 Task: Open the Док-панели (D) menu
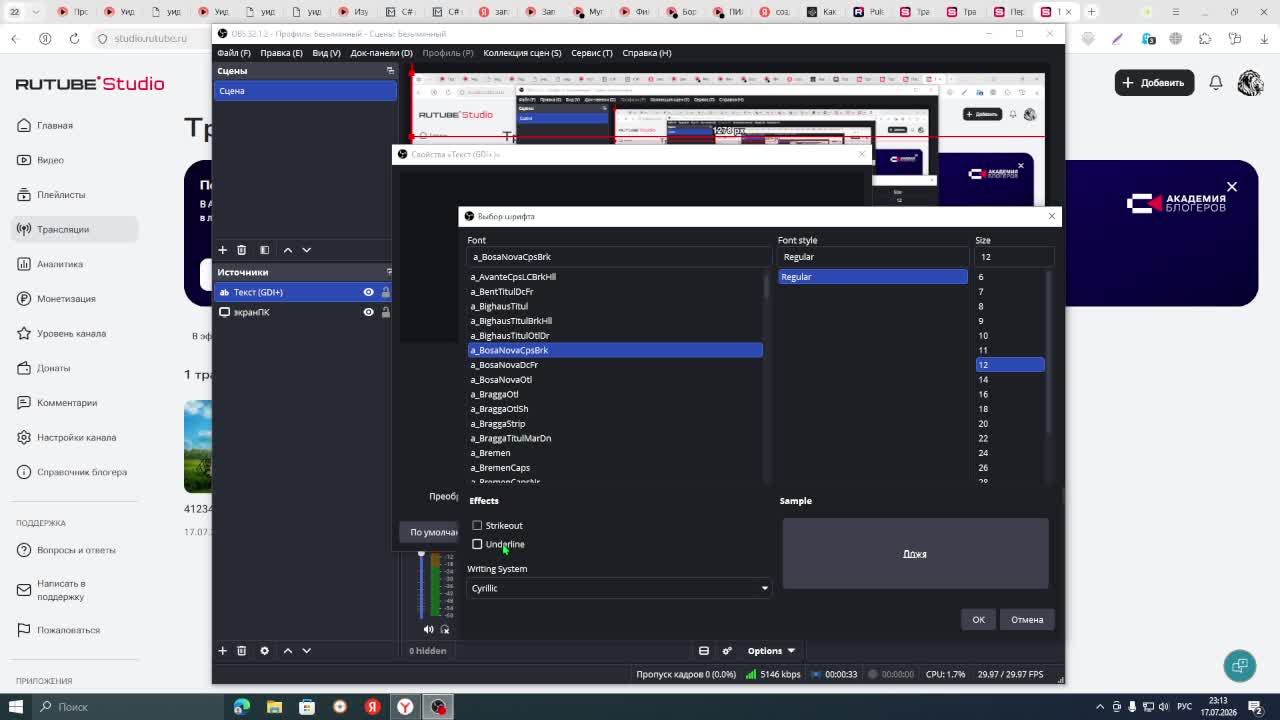pos(381,53)
